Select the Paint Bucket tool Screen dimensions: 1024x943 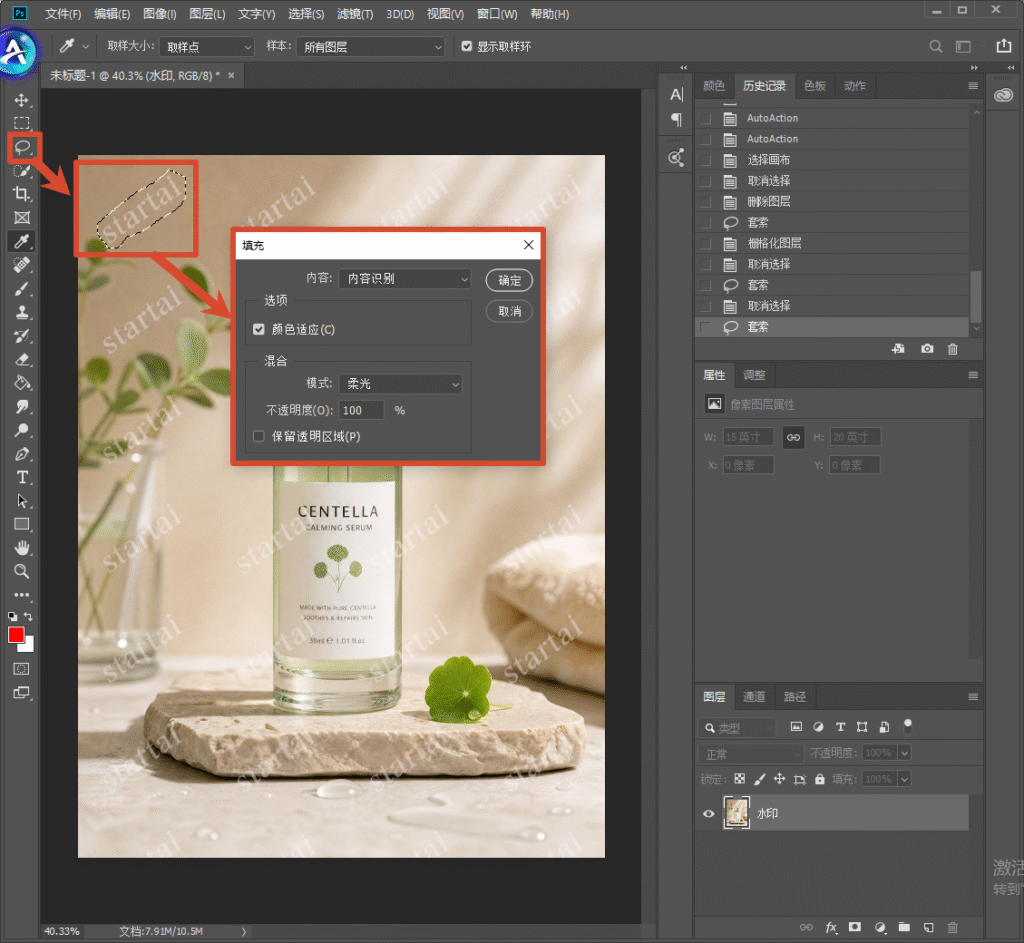[22, 383]
